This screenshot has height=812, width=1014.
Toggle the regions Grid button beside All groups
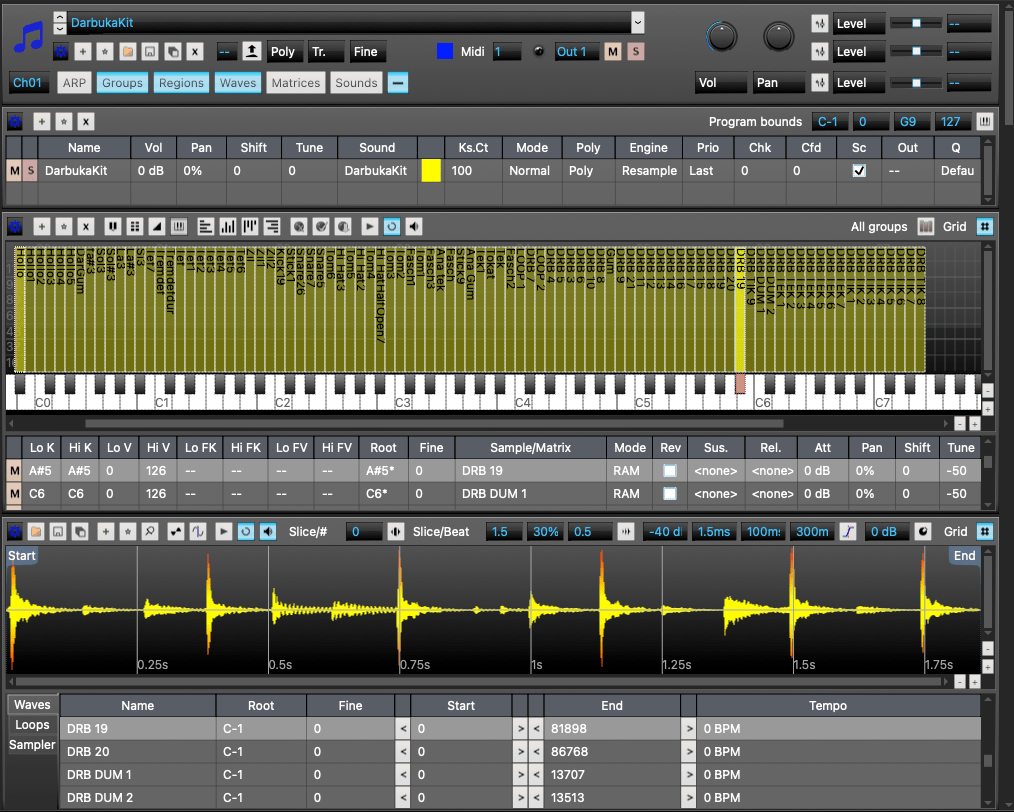(984, 226)
